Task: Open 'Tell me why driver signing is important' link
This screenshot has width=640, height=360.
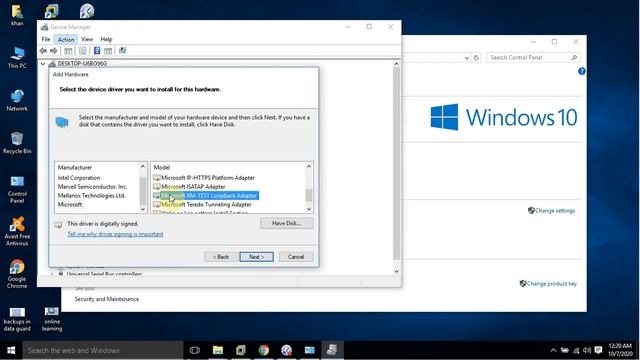Action: coord(115,234)
